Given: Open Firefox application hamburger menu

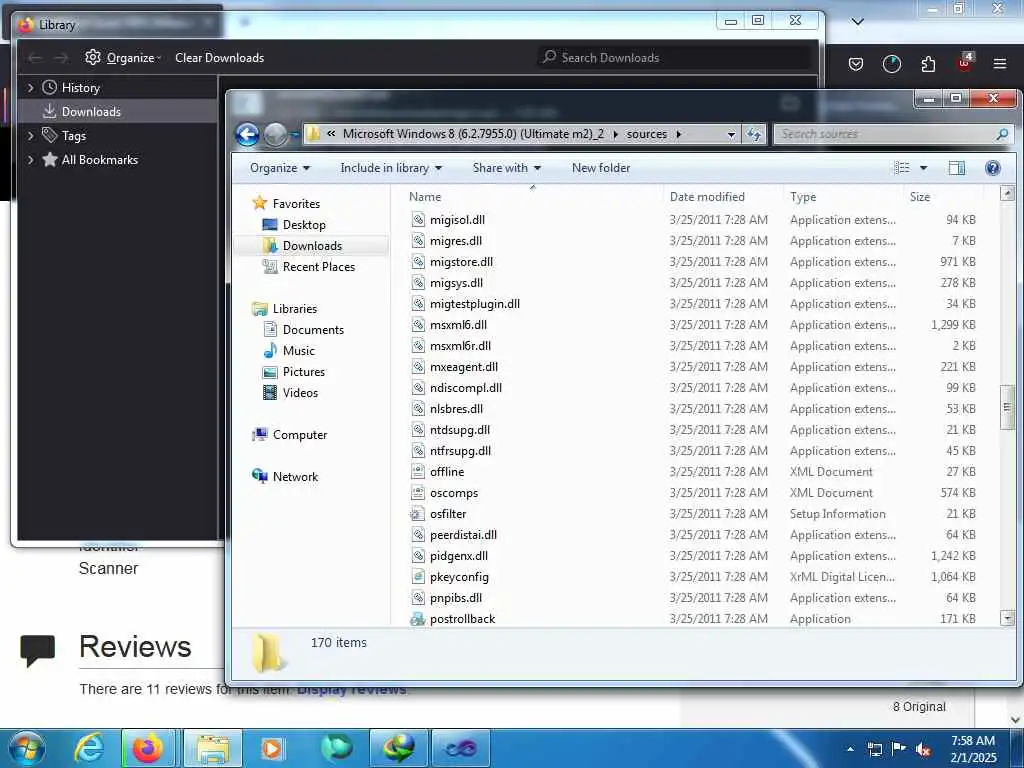Looking at the screenshot, I should coord(999,64).
